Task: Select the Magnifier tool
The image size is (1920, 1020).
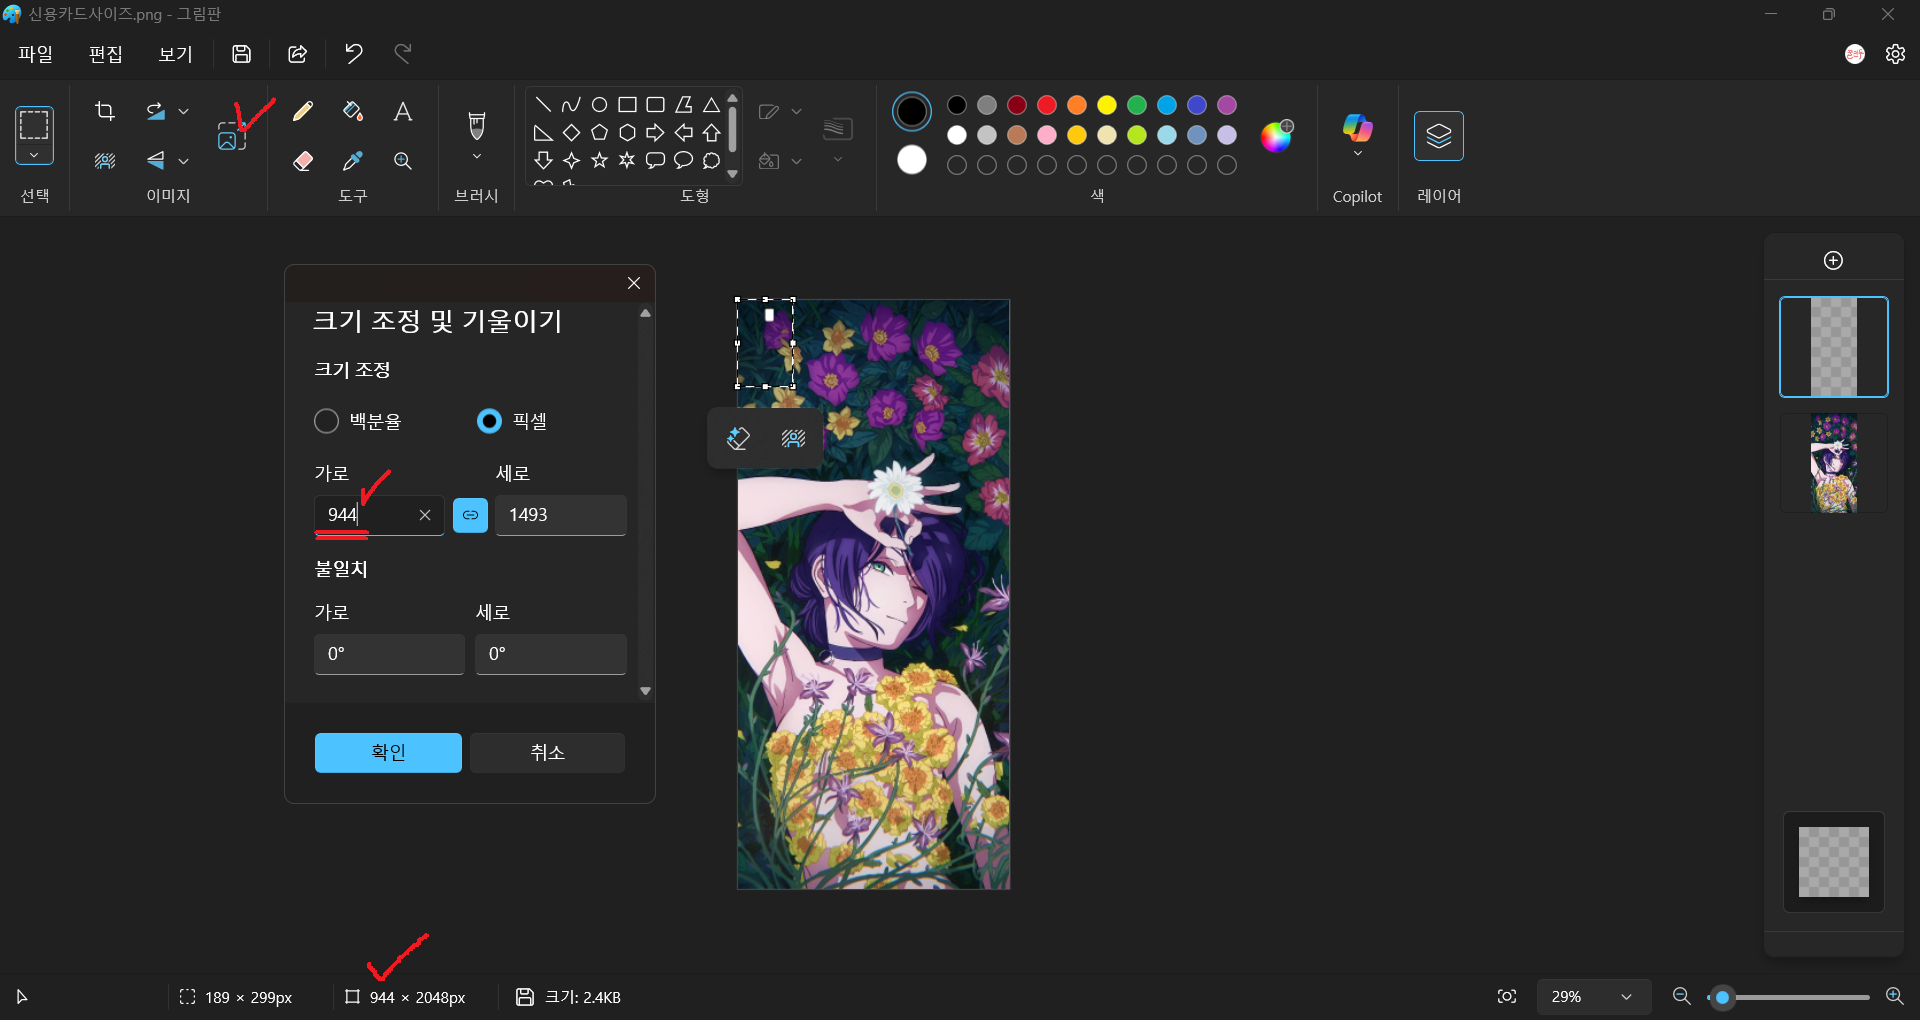Action: pyautogui.click(x=403, y=161)
